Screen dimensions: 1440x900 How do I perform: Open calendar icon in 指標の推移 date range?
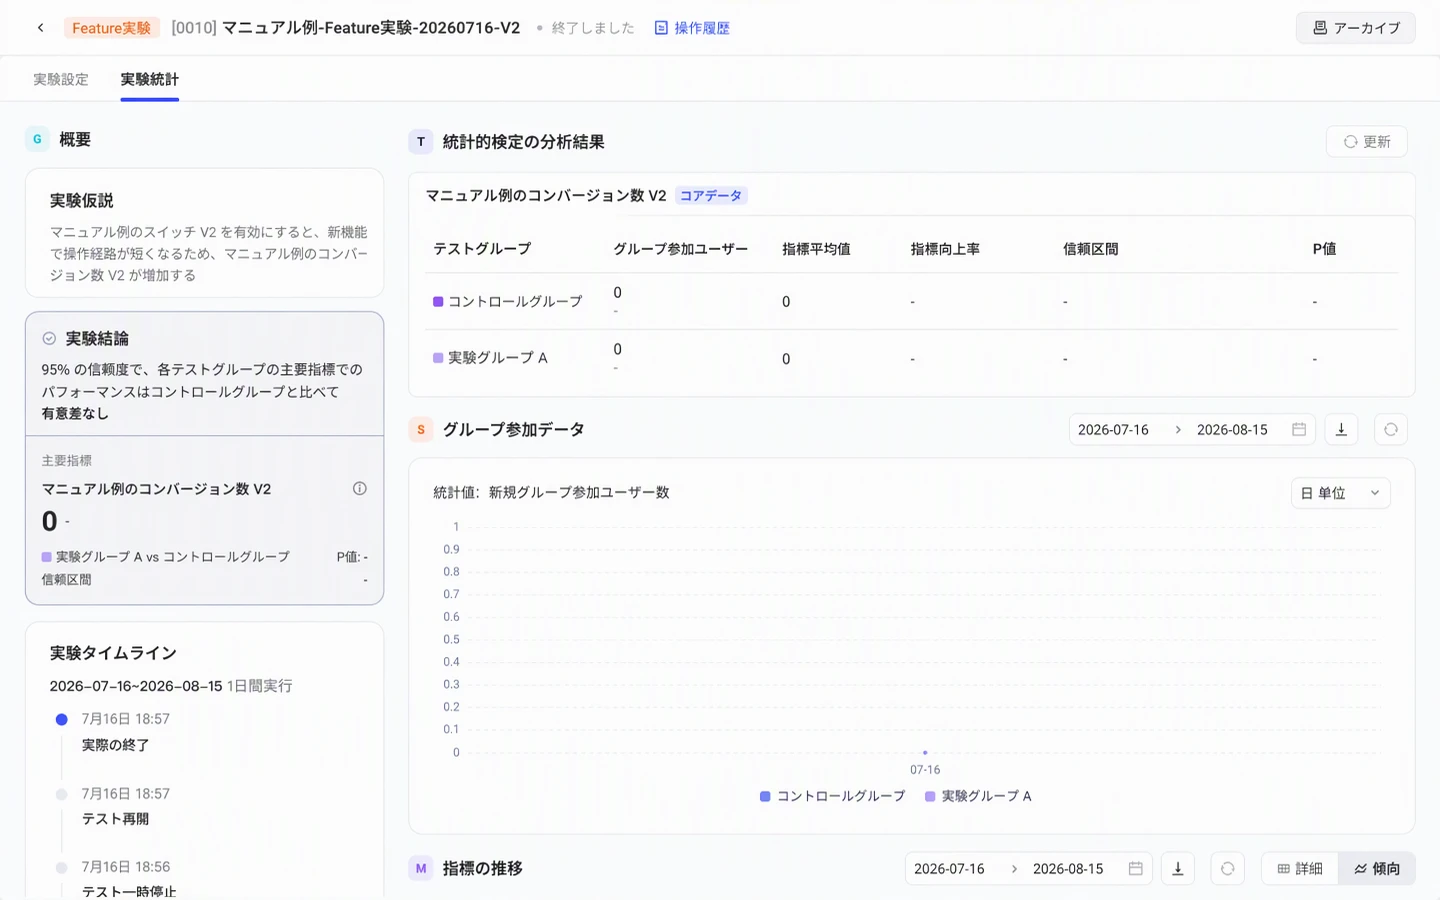1135,869
